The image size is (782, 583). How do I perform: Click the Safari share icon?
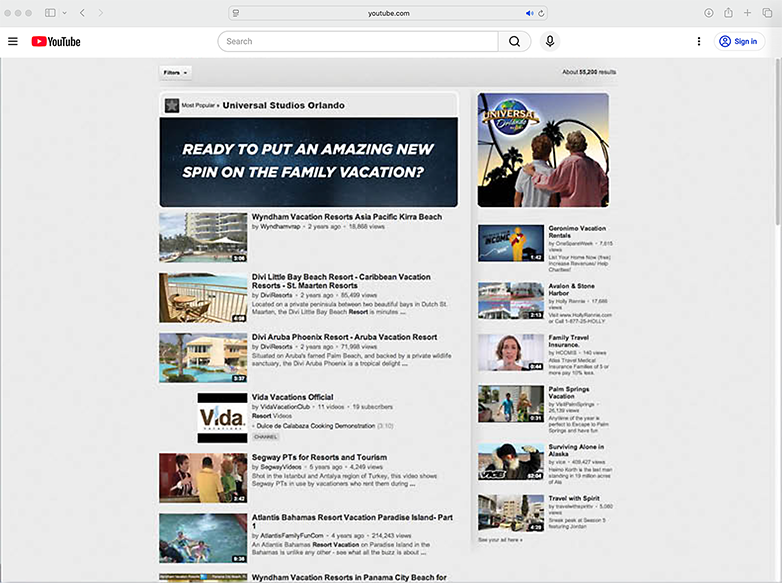coord(727,13)
